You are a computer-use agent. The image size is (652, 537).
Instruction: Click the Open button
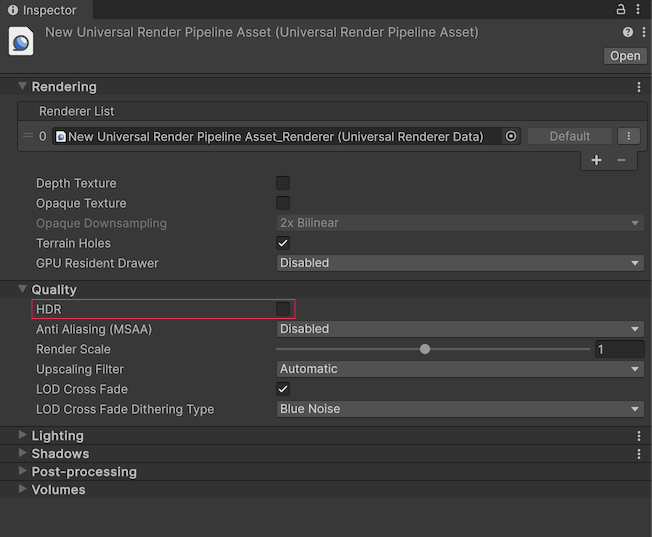[625, 56]
